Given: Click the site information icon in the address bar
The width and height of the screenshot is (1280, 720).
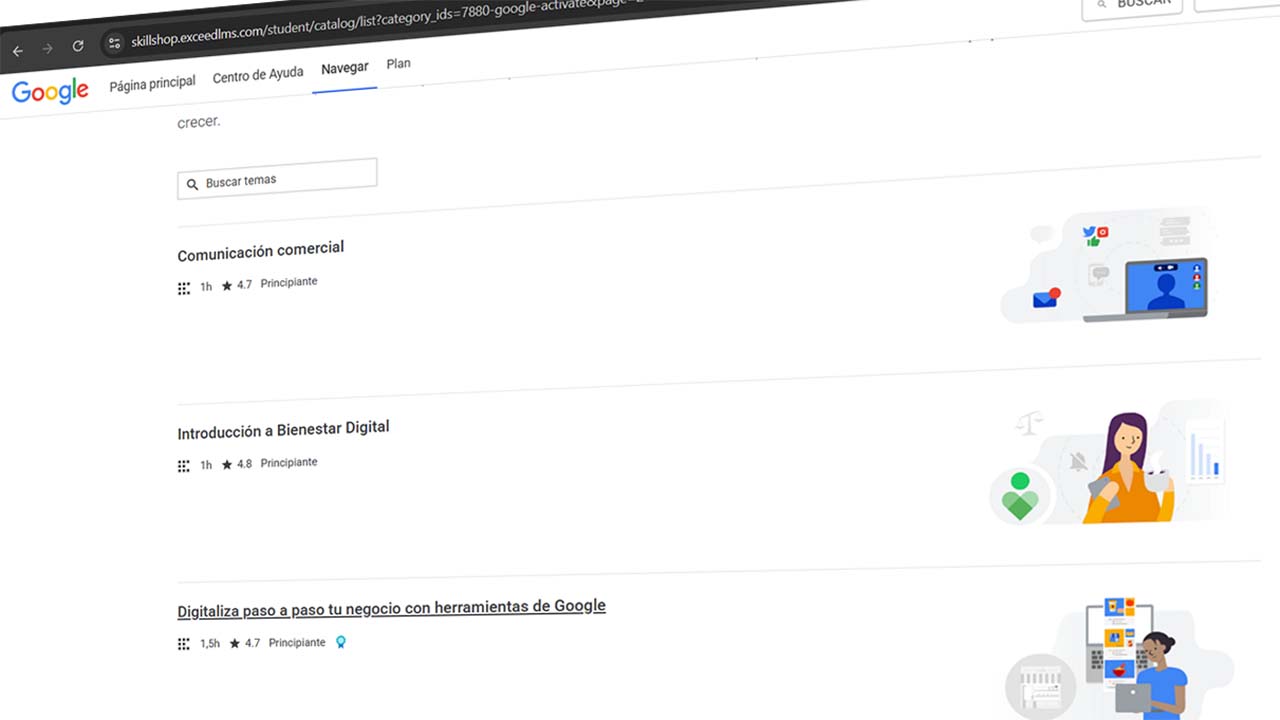Looking at the screenshot, I should tap(114, 43).
